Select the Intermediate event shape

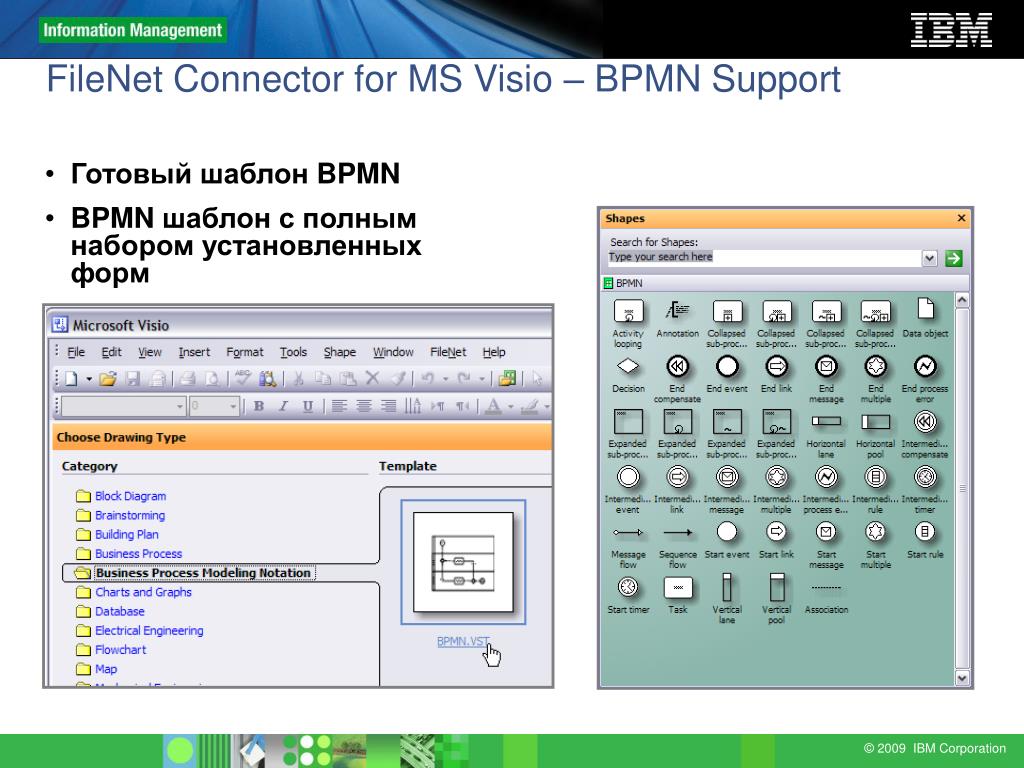pos(628,477)
